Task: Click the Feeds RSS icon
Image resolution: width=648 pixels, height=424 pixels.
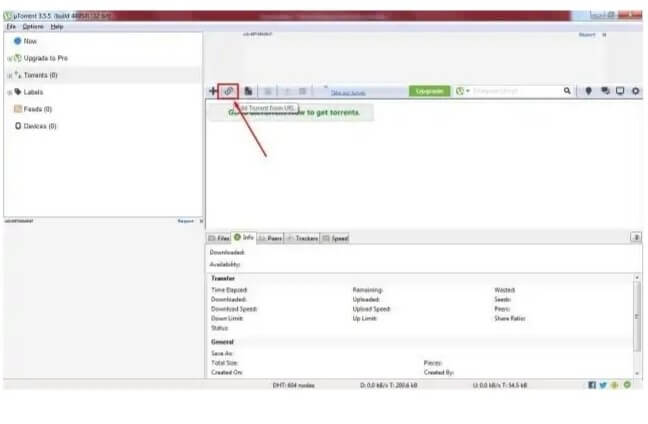Action: point(18,109)
